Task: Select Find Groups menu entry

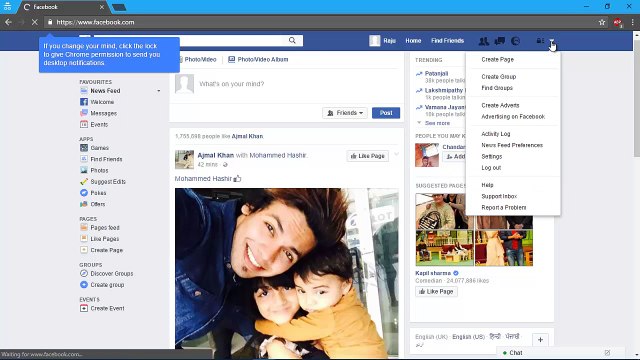Action: click(x=497, y=88)
